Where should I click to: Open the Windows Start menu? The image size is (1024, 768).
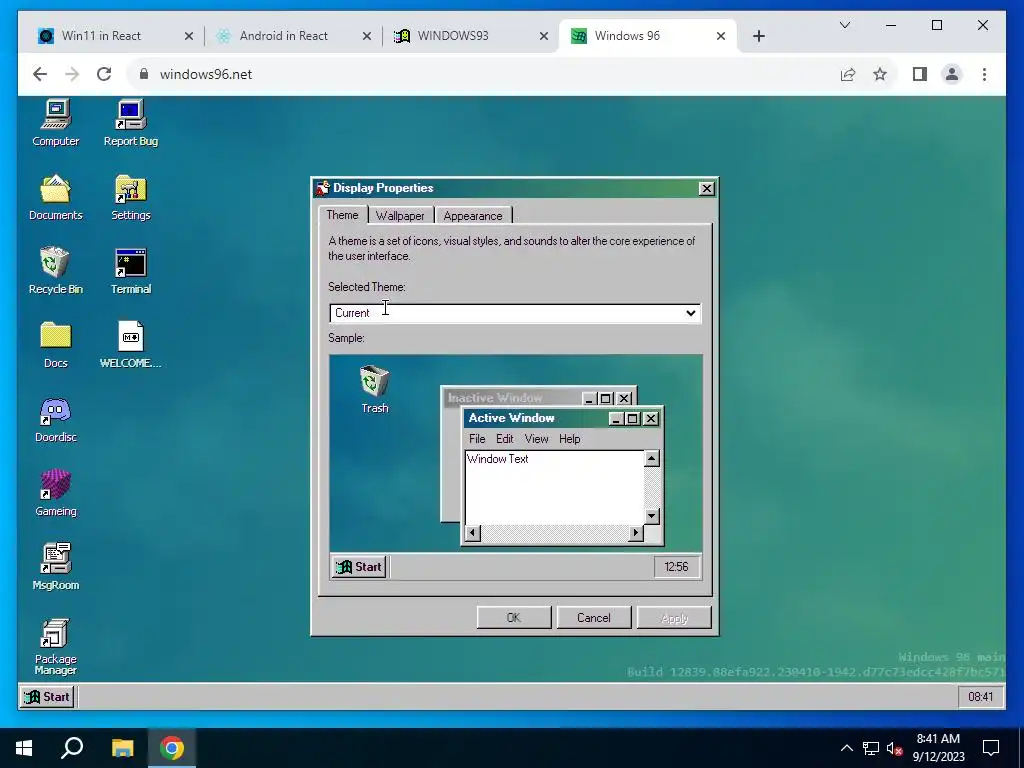(24, 748)
